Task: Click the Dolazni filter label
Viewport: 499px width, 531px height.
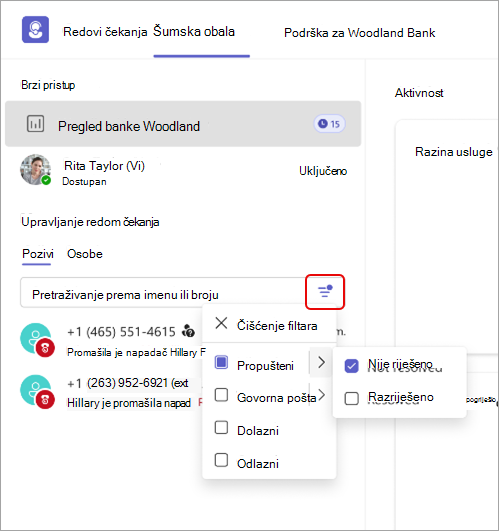Action: coord(258,430)
